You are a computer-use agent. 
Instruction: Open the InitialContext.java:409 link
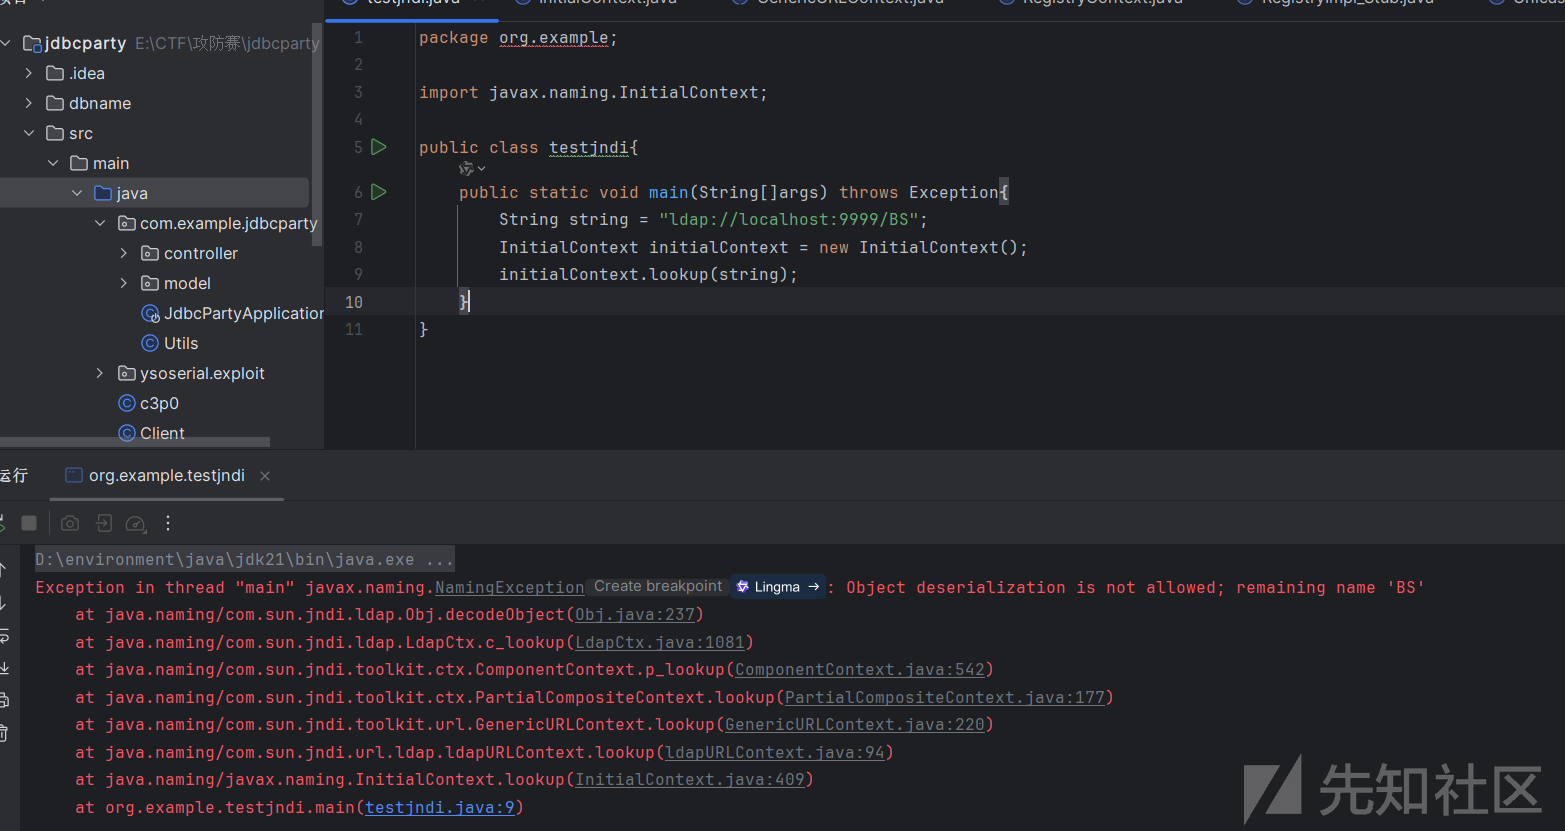pyautogui.click(x=690, y=780)
